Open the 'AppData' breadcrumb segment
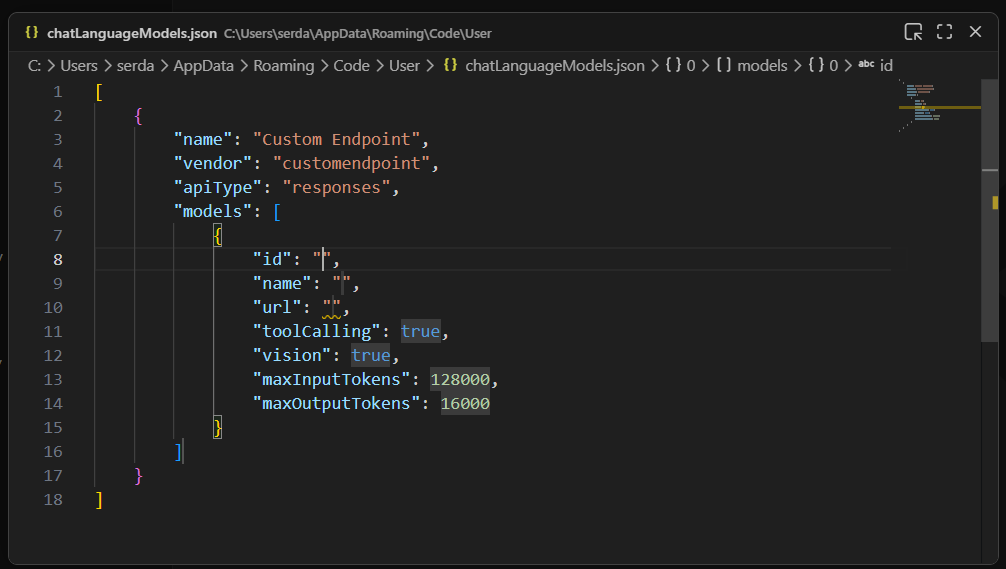The height and width of the screenshot is (569, 1006). [x=203, y=65]
